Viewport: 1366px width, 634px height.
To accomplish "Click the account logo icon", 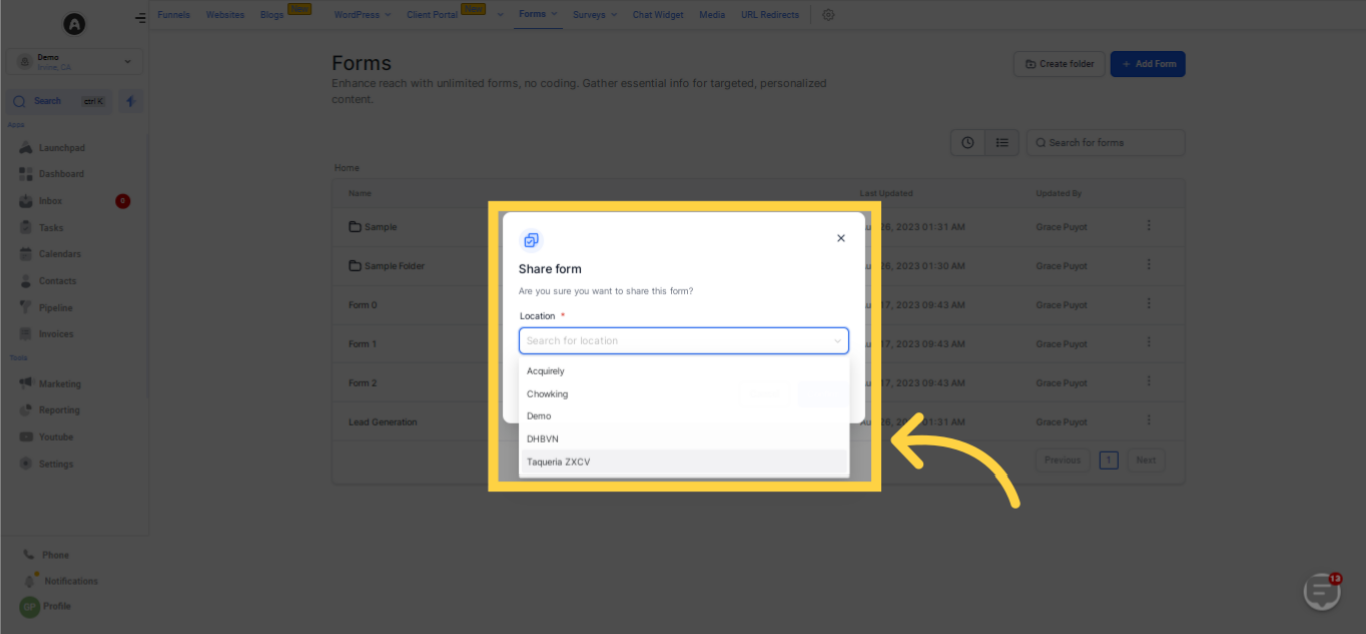I will click(74, 24).
